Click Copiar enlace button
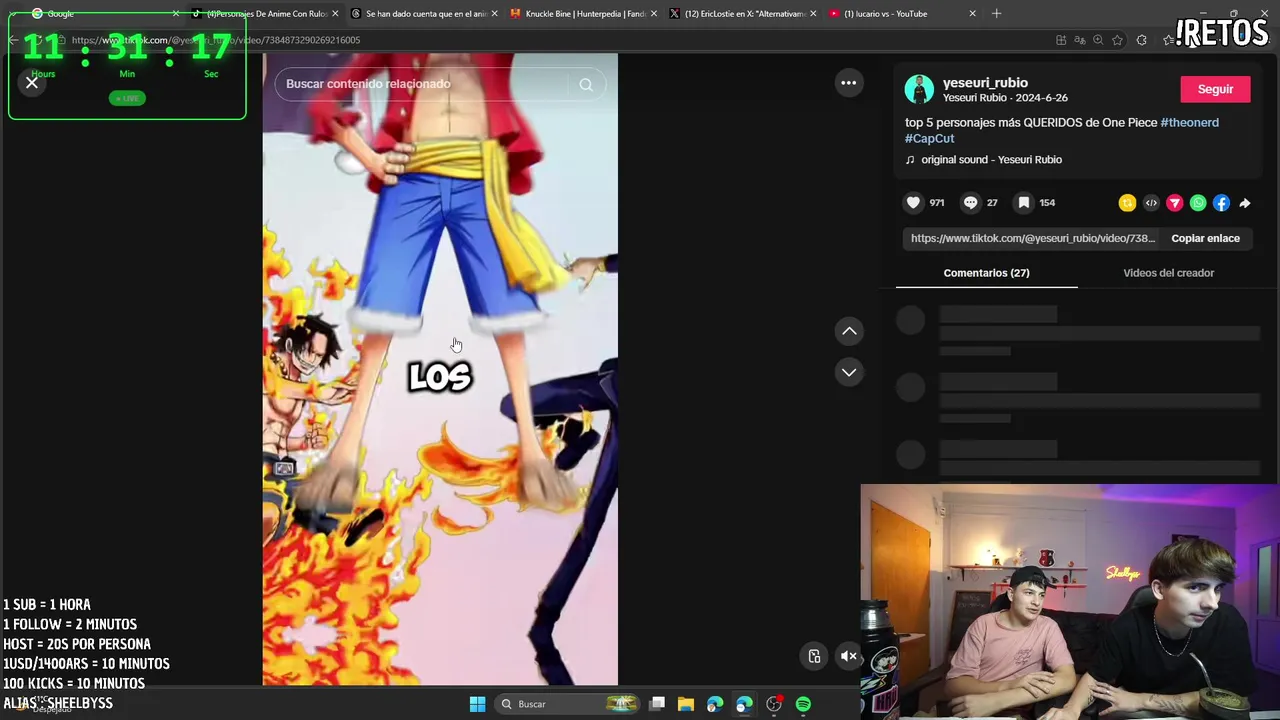 [1205, 238]
